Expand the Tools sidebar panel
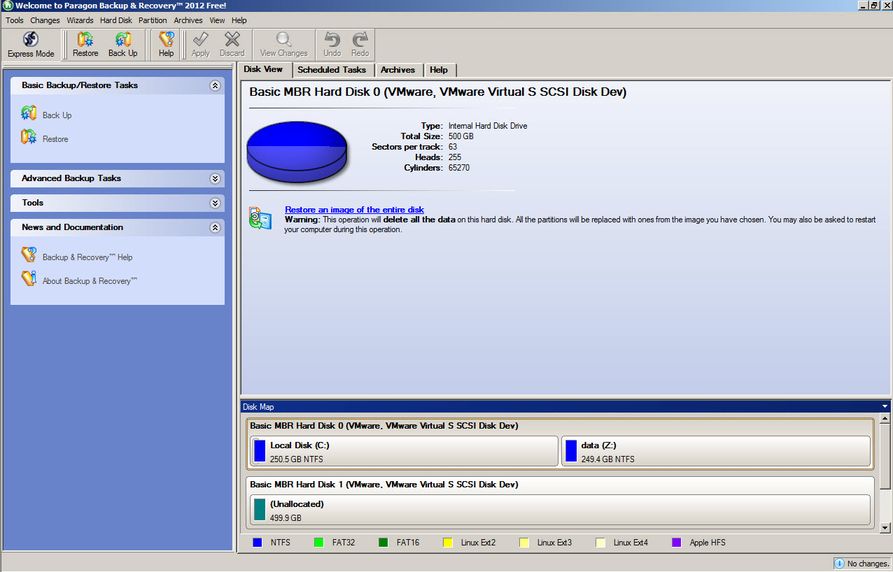The image size is (893, 572). (215, 203)
